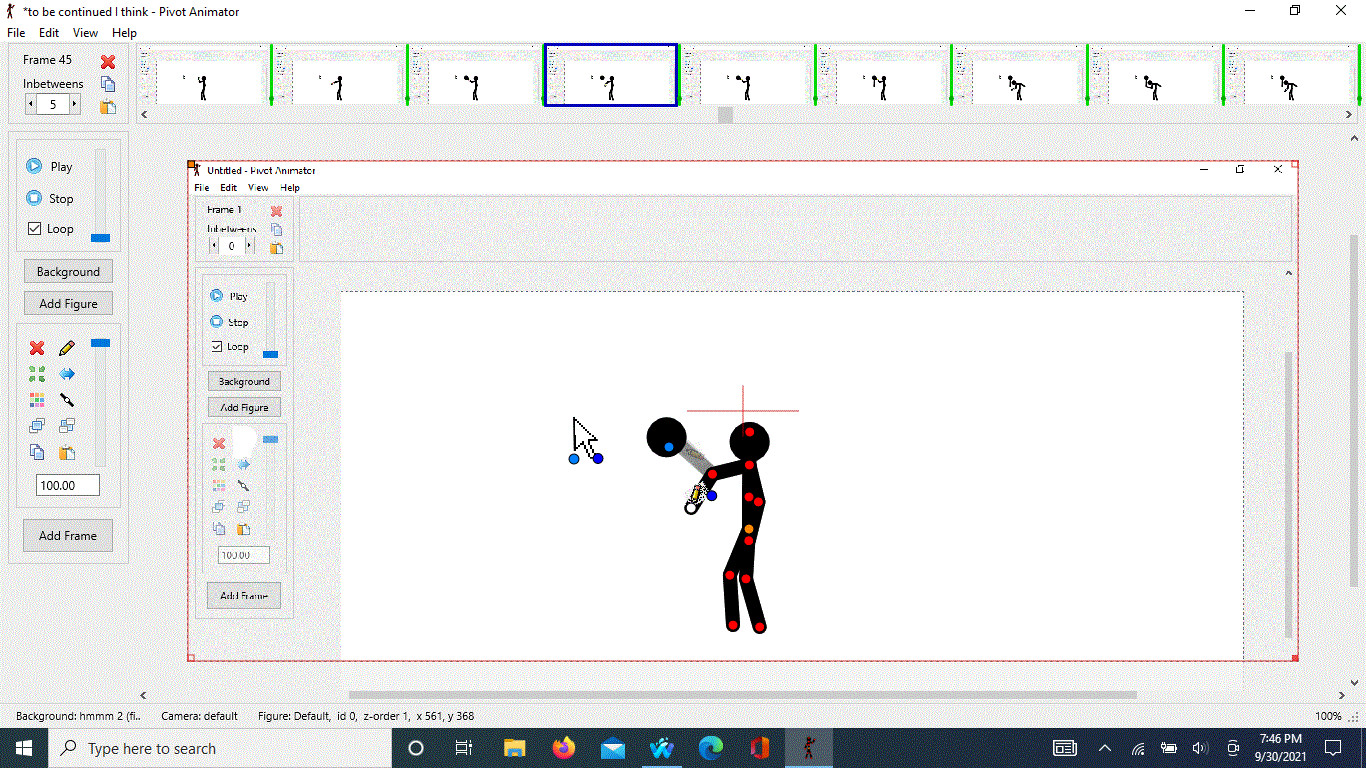Open the Edit menu
Viewport: 1366px width, 768px height.
coord(48,32)
